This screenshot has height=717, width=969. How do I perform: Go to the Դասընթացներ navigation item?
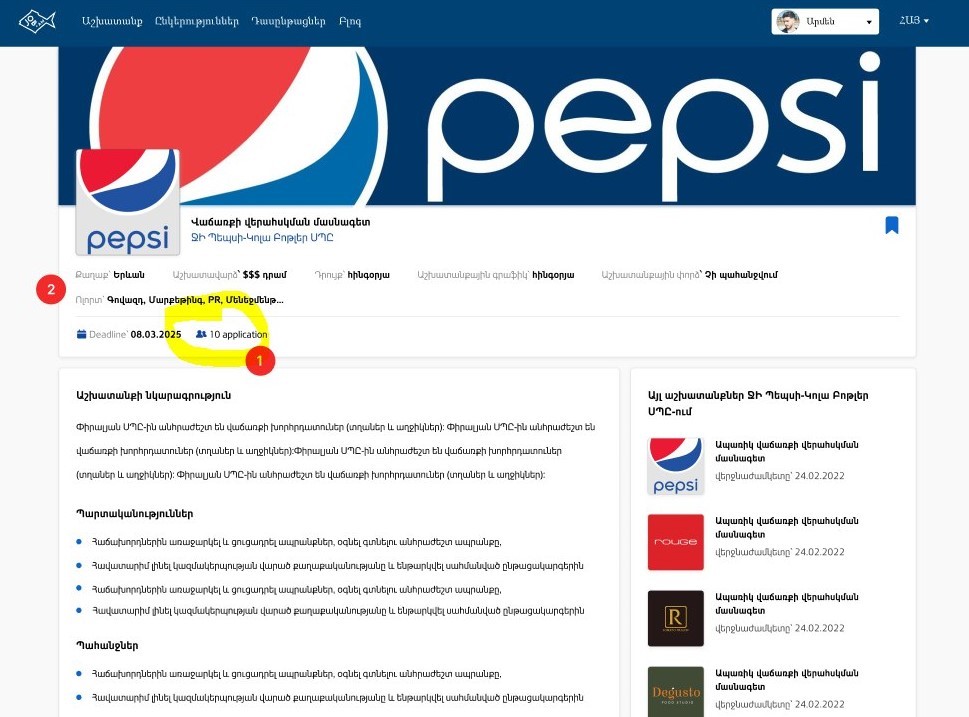coord(288,22)
